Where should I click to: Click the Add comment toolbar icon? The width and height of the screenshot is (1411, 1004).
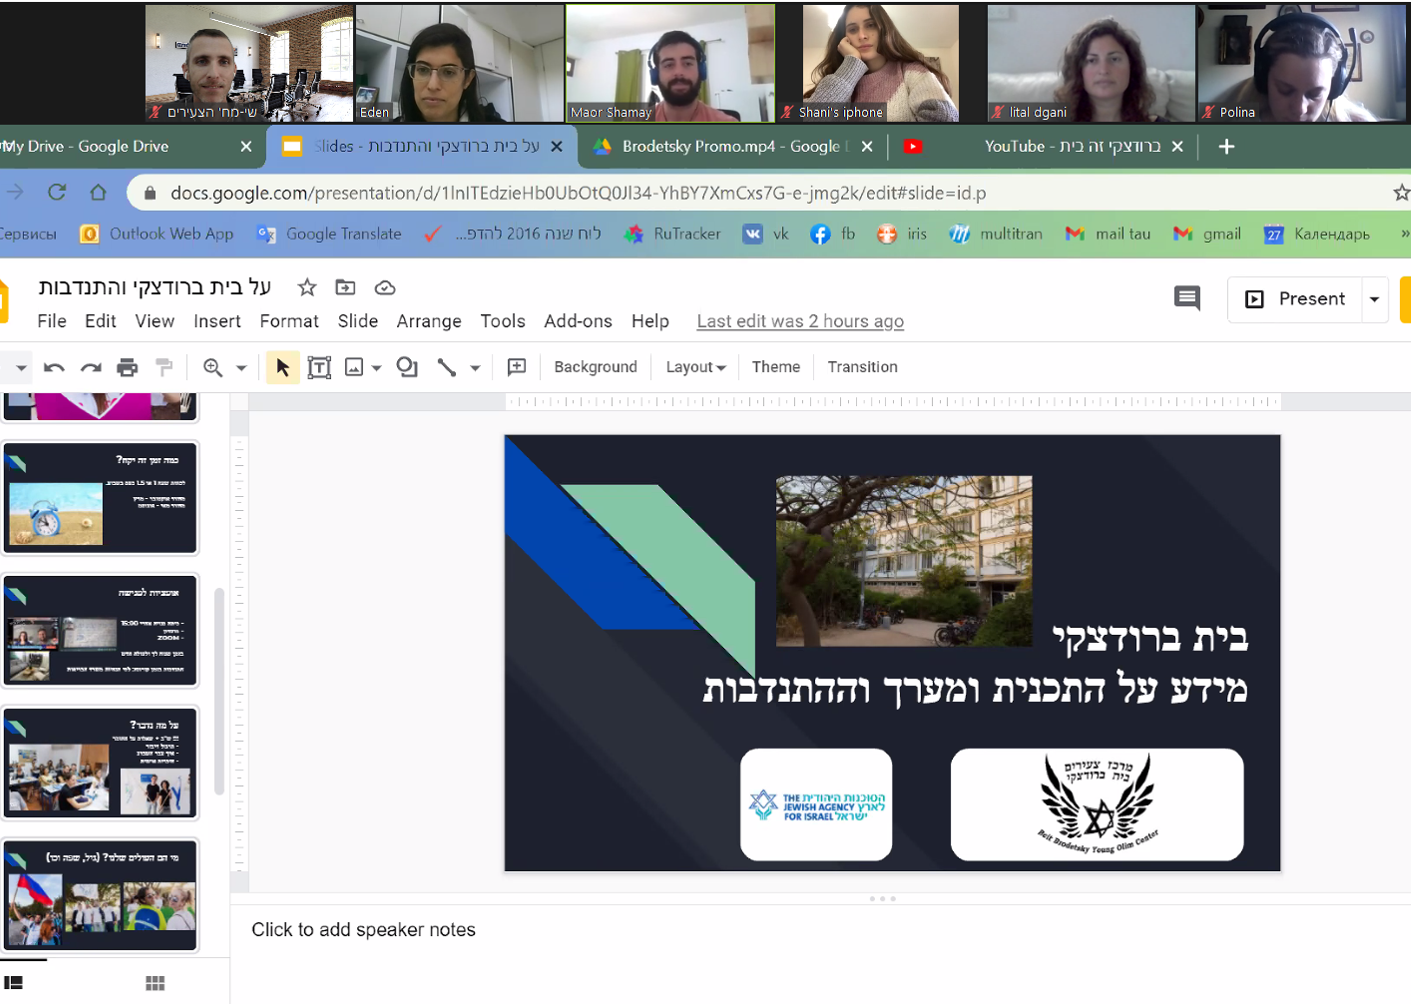coord(516,367)
